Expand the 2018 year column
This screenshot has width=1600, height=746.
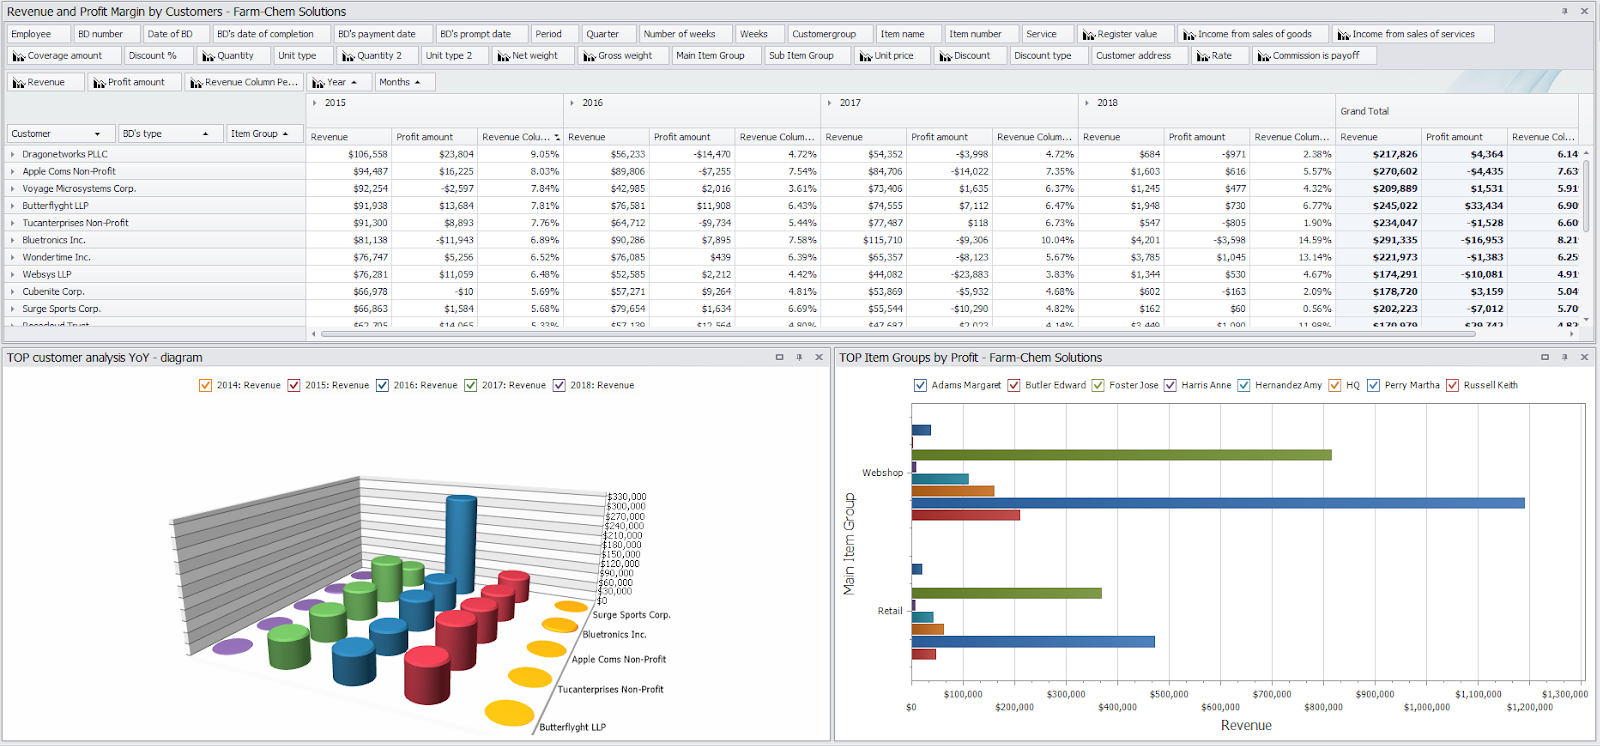[x=1087, y=103]
